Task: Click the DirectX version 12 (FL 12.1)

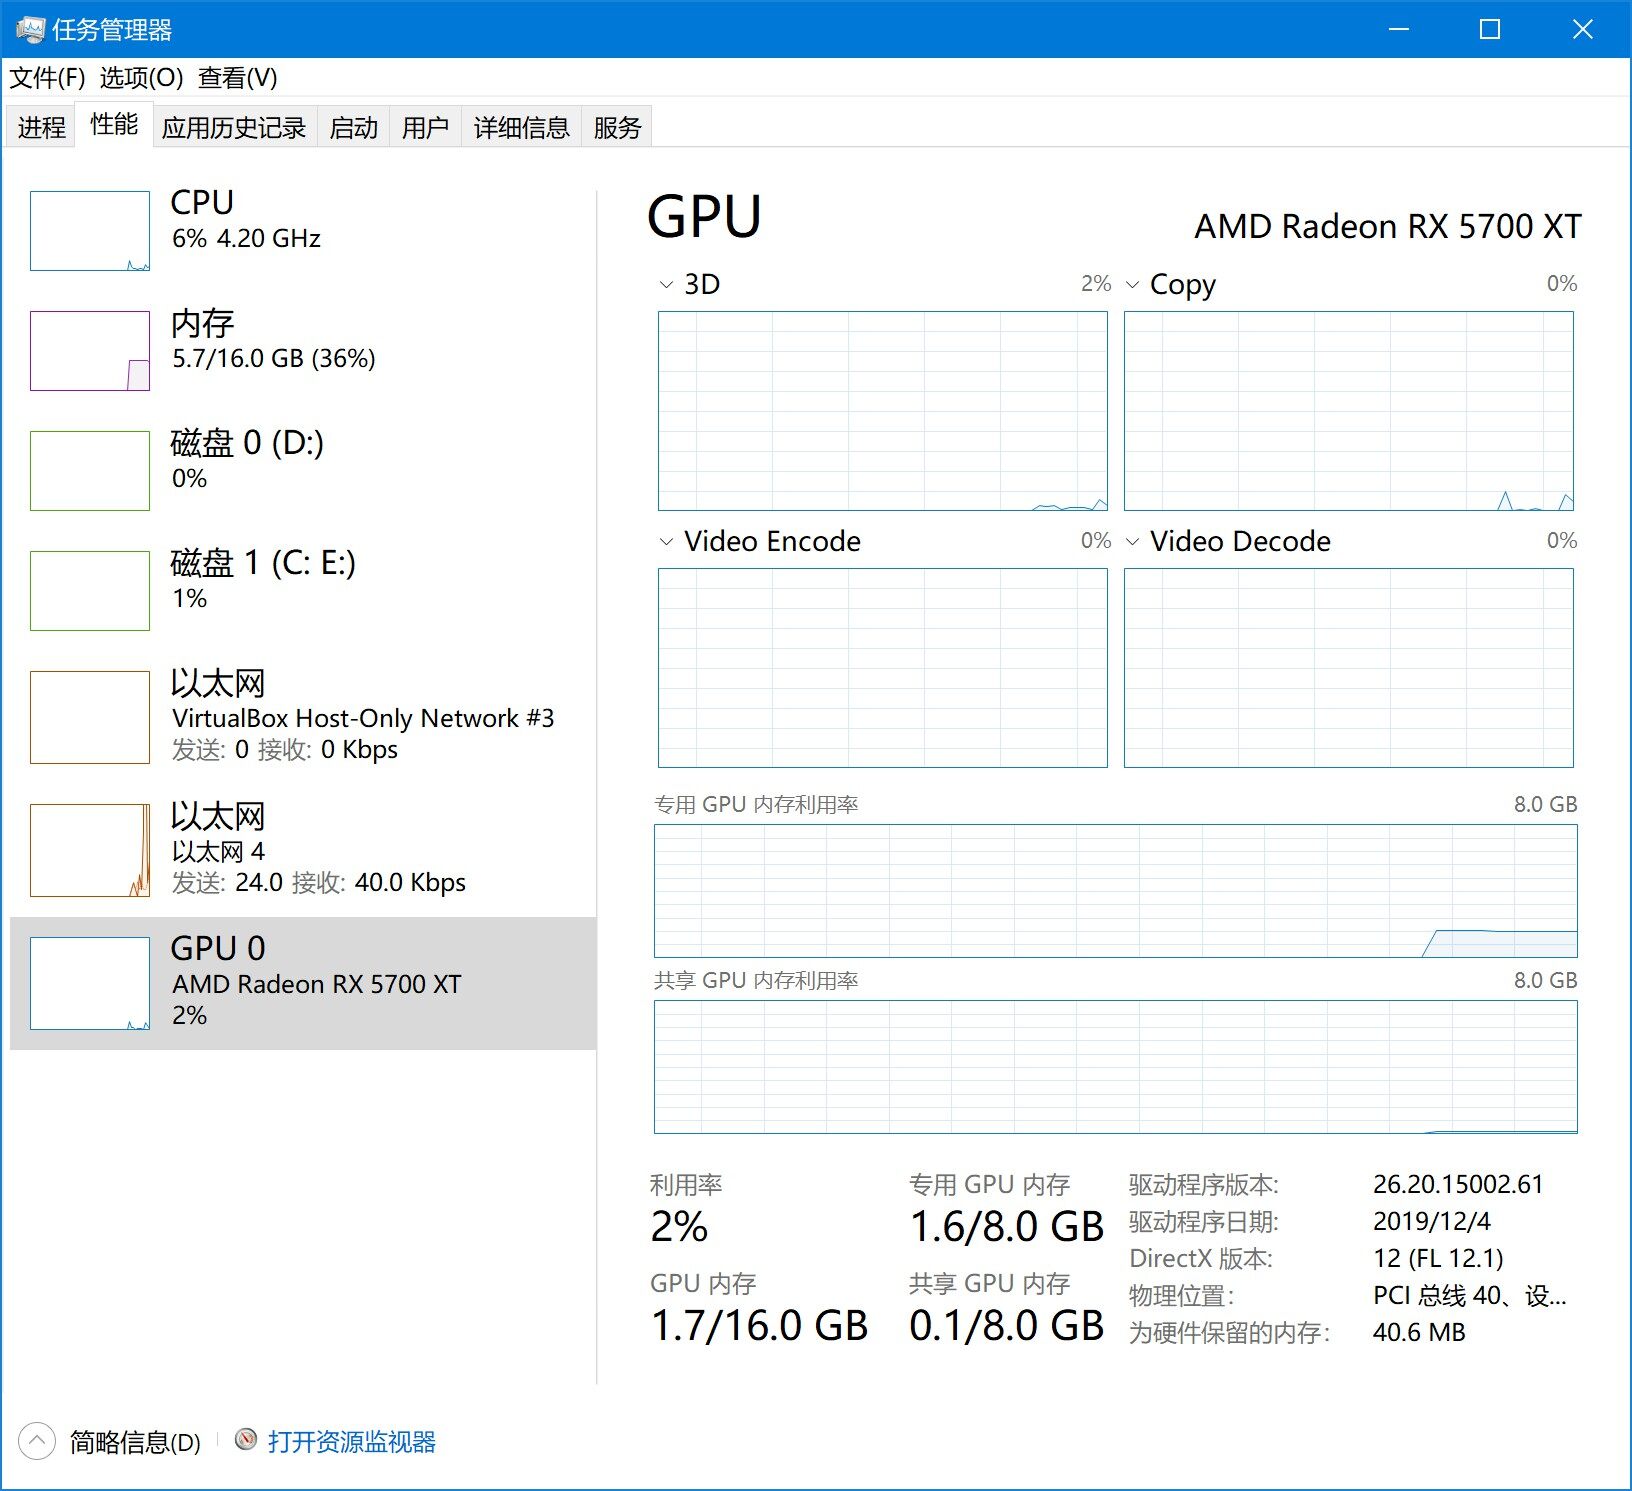Action: point(1438,1258)
